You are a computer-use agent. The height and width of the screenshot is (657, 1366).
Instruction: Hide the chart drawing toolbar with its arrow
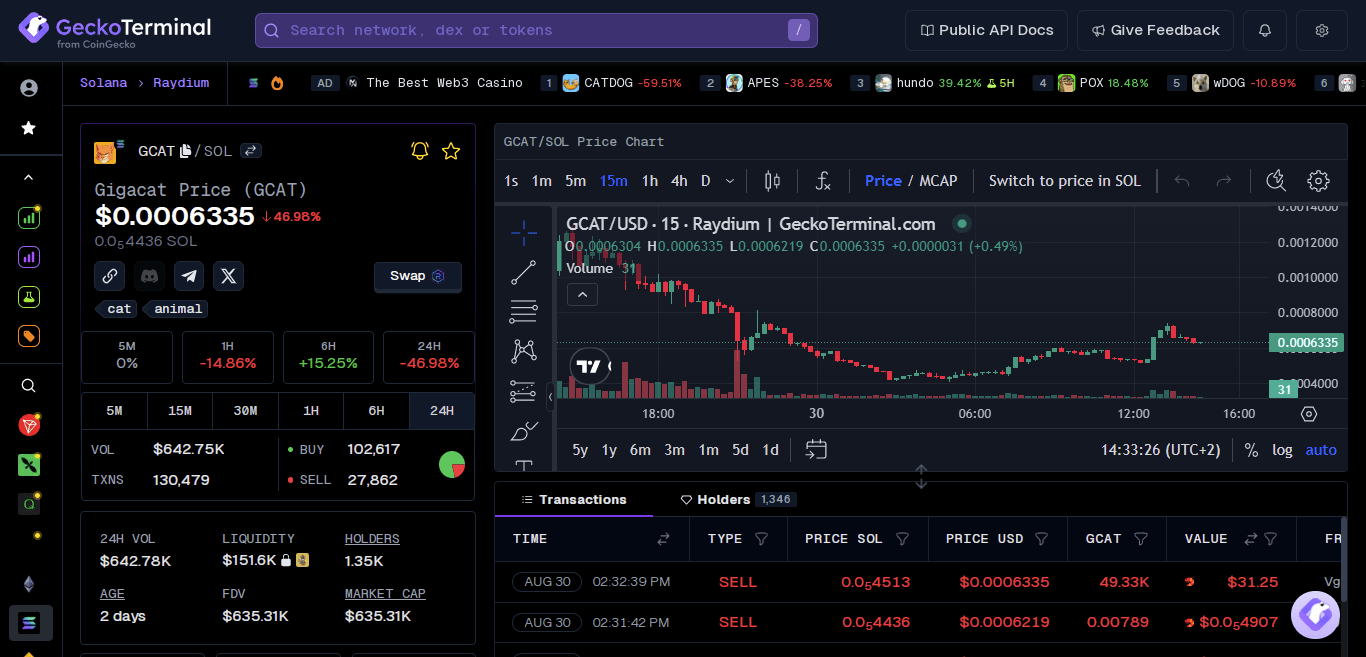coord(550,397)
